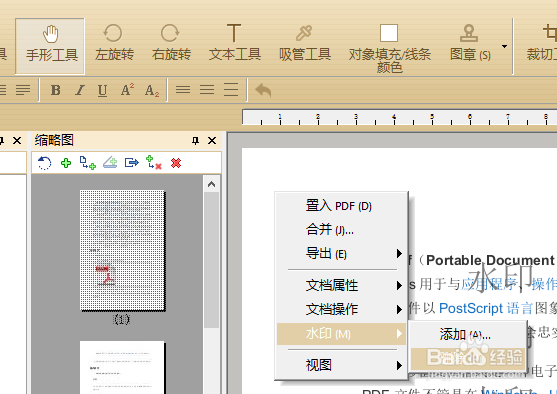Choose 置入 PDF (D) menu item
The image size is (557, 394).
341,206
